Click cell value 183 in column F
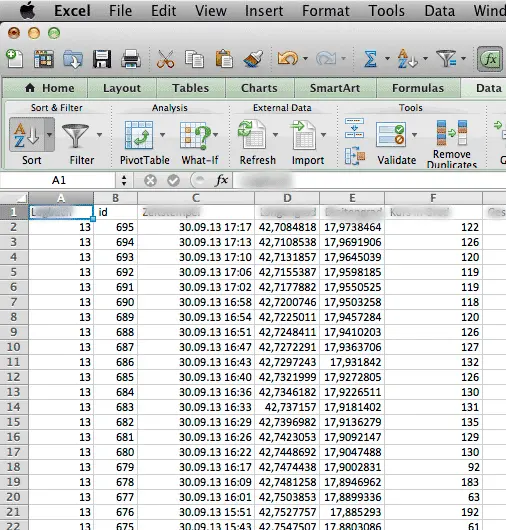 433,482
